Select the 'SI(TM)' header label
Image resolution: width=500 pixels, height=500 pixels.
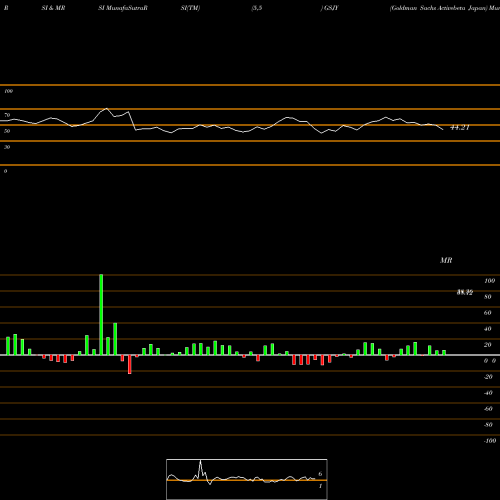point(190,8)
